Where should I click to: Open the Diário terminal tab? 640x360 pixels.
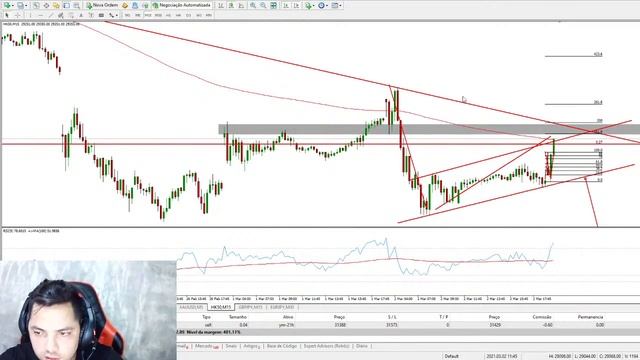coord(362,346)
